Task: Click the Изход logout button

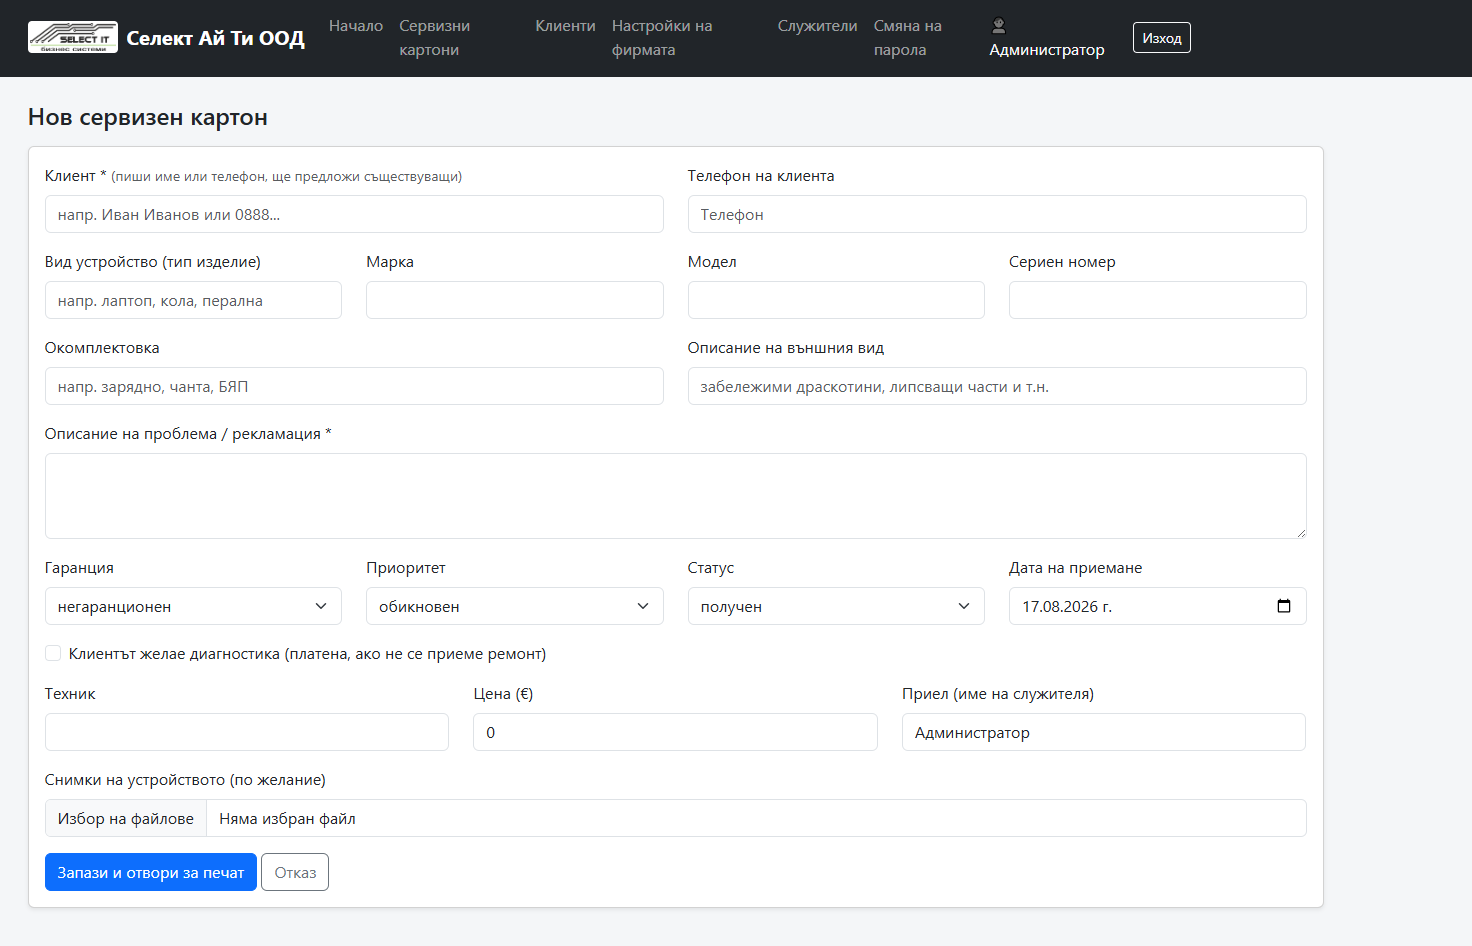Action: click(x=1161, y=38)
